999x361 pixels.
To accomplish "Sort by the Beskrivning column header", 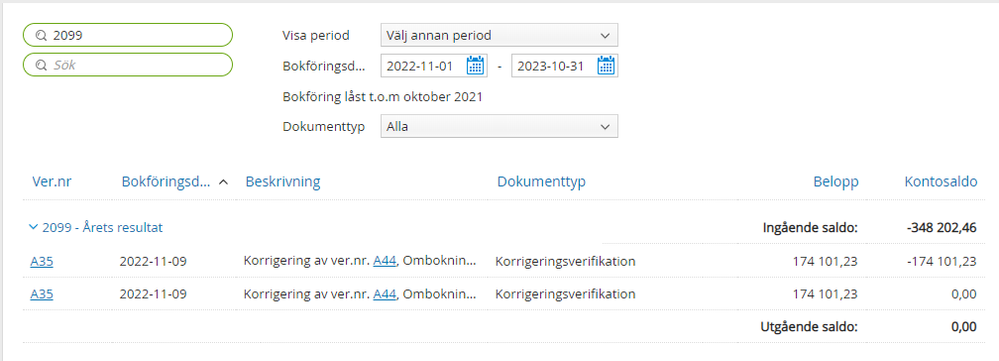I will click(x=283, y=182).
